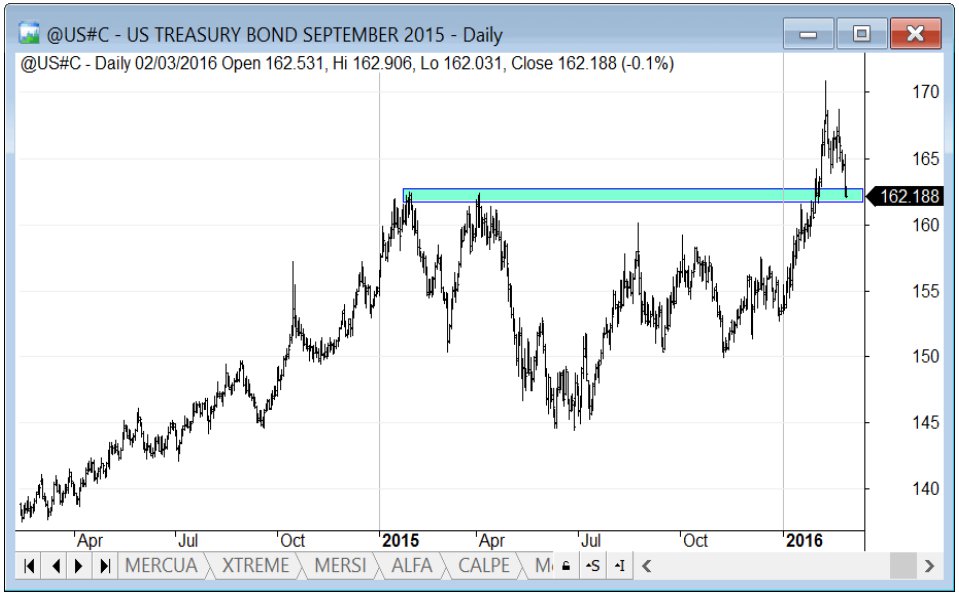This screenshot has width=959, height=596.
Task: Click the horizontal scrollbar thumb
Action: [x=902, y=566]
